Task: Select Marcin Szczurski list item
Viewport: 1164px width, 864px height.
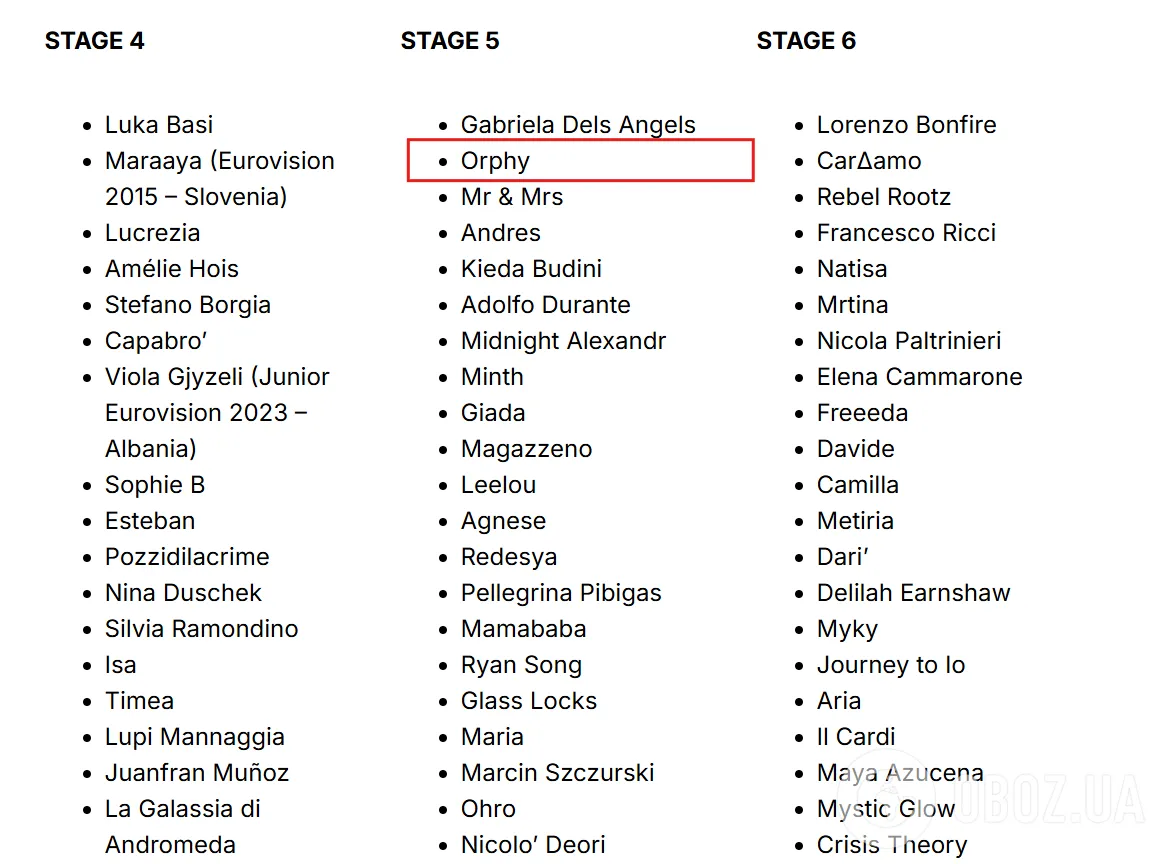Action: pos(557,773)
